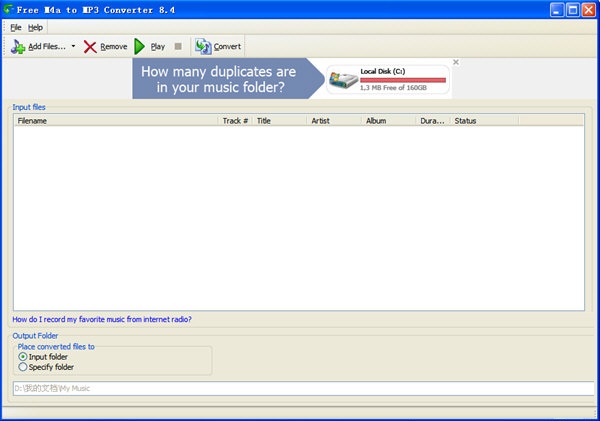Click the green Play triangle icon
The width and height of the screenshot is (600, 421).
tap(140, 47)
